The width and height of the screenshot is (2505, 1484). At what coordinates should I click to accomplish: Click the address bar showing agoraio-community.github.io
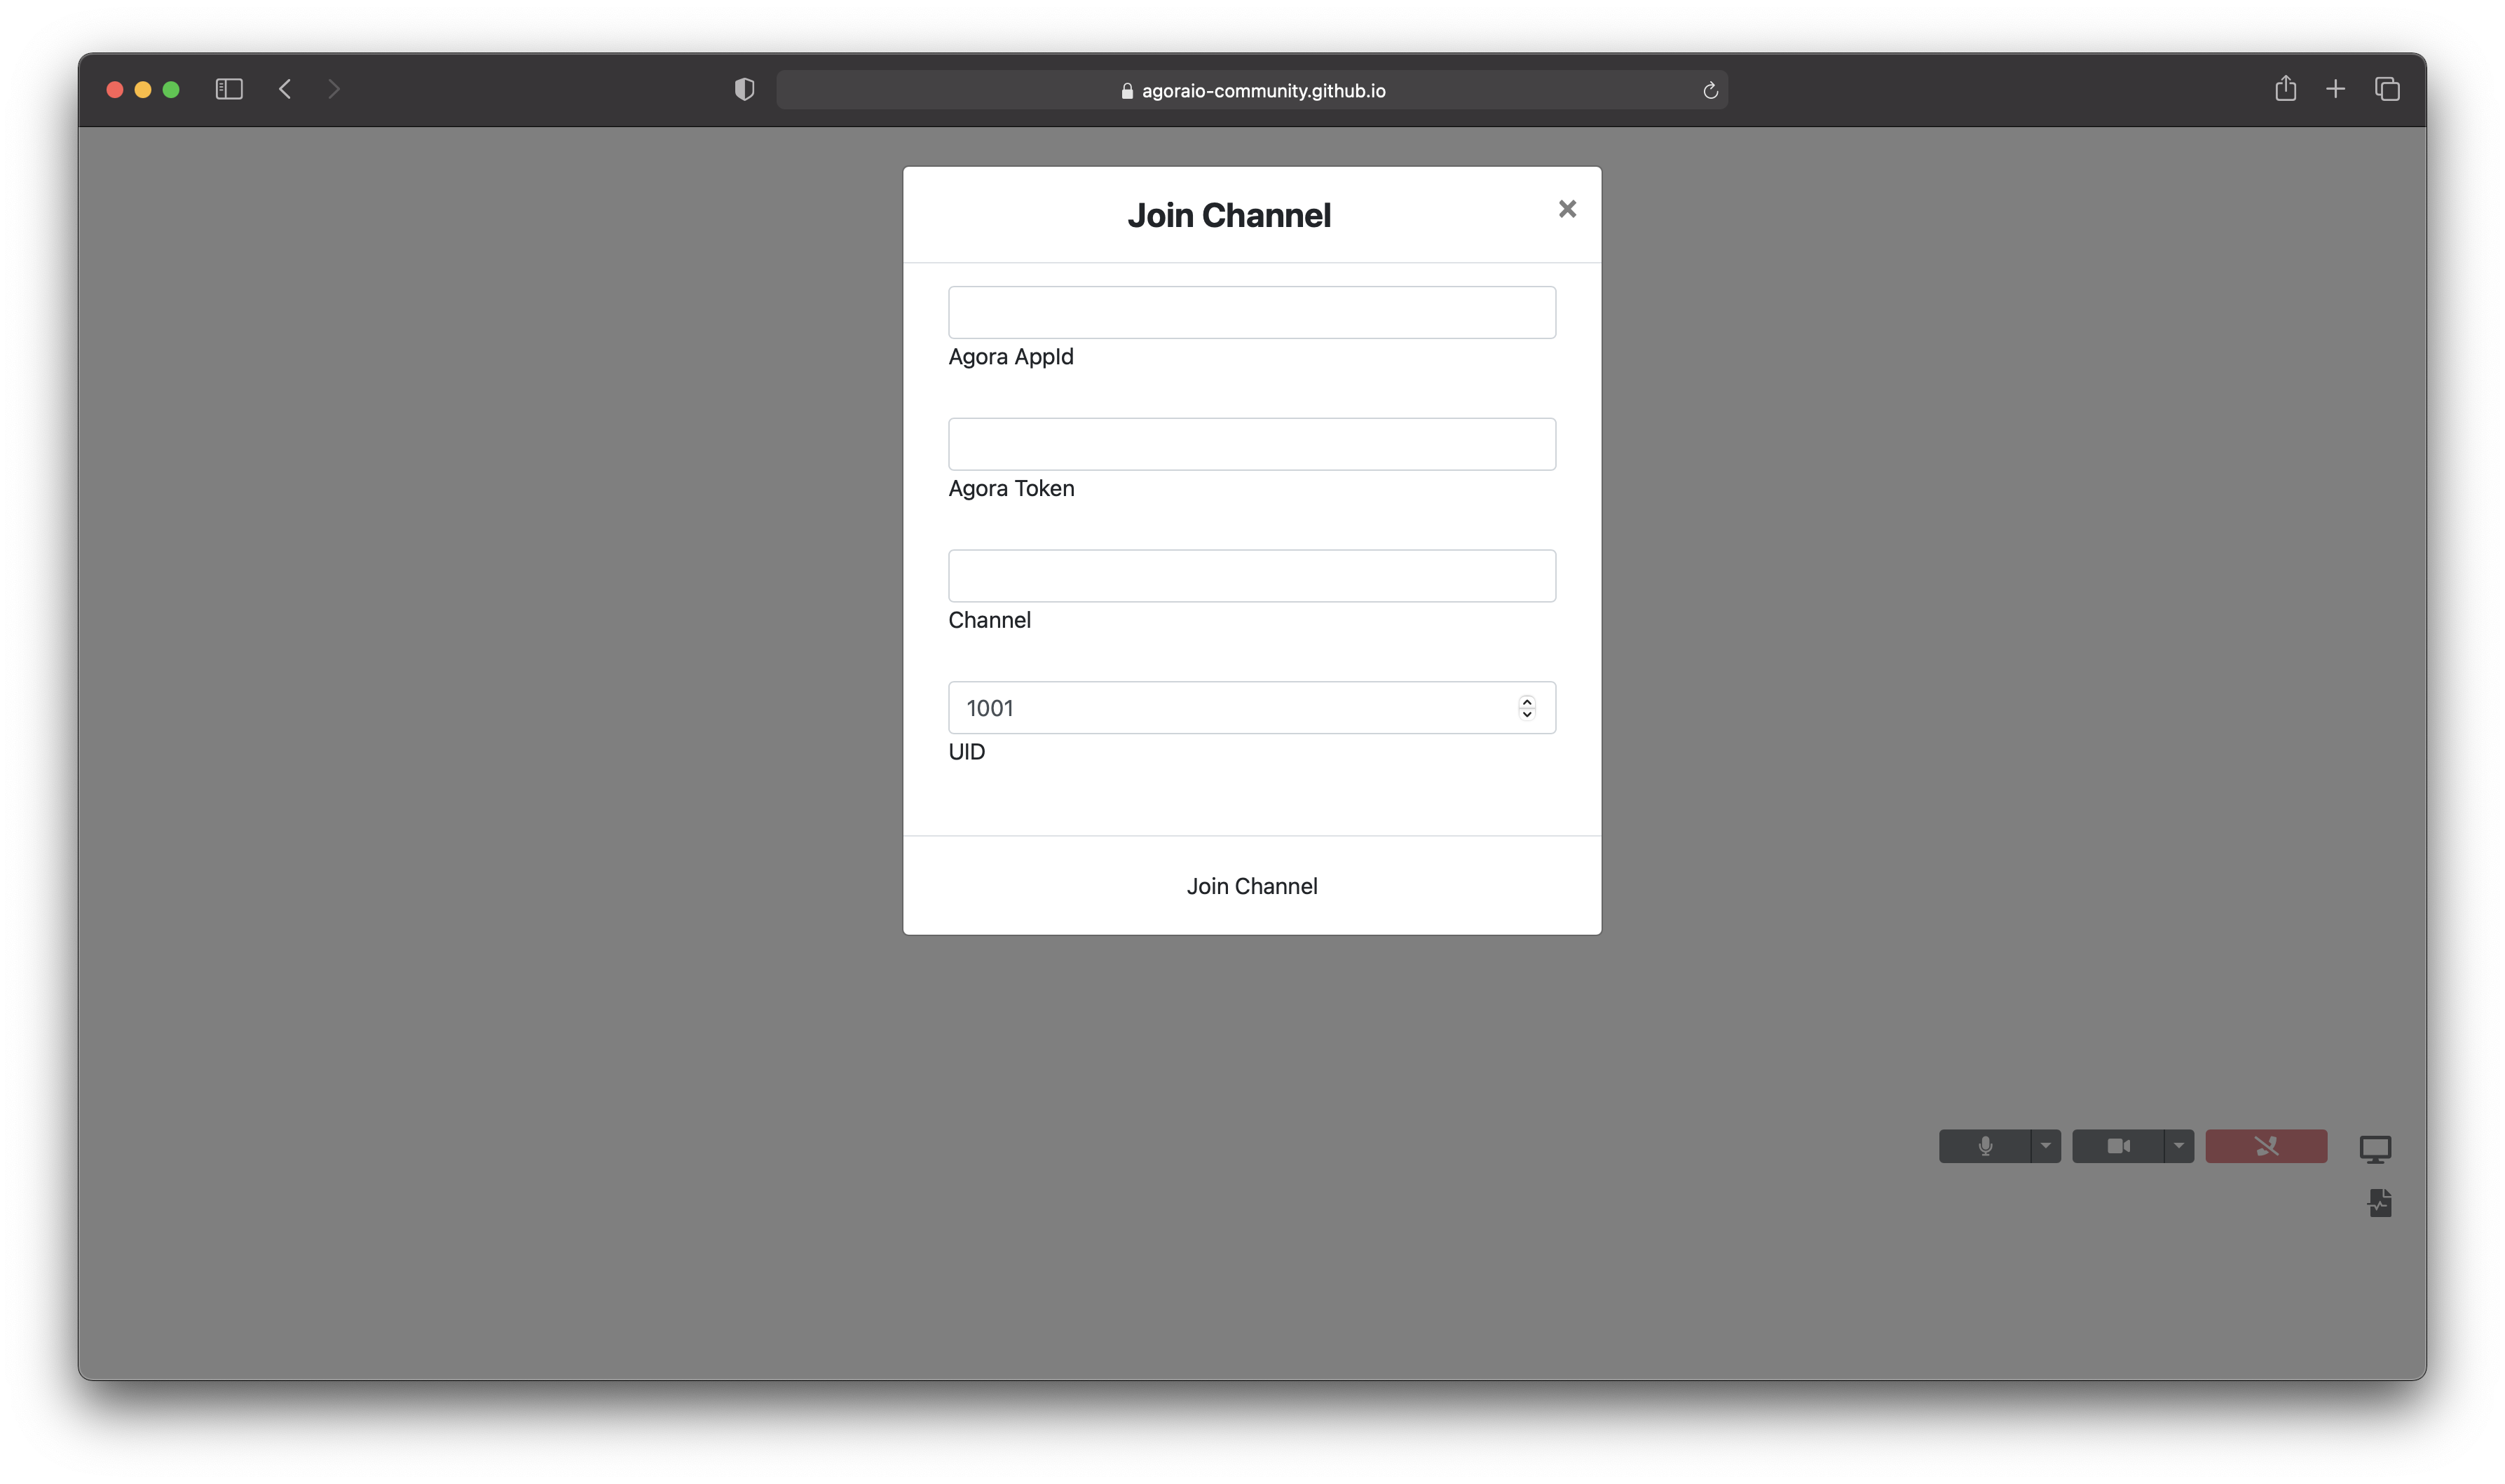point(1252,90)
